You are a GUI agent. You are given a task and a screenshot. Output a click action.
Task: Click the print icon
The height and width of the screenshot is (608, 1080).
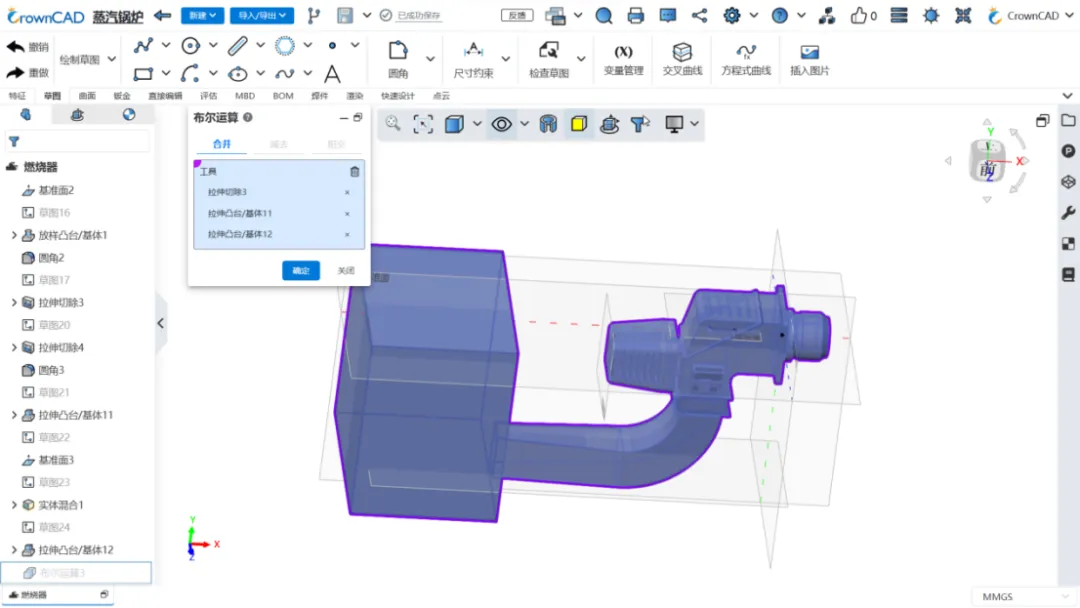[635, 15]
